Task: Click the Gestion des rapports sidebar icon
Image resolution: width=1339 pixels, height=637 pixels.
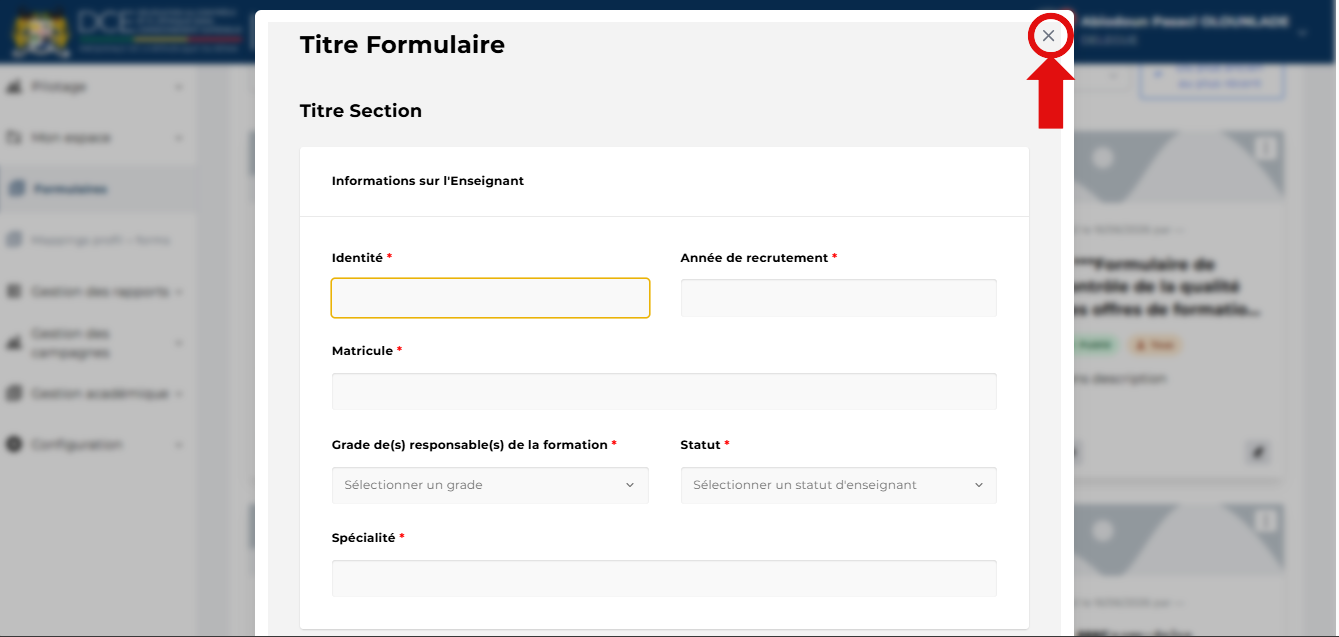Action: point(15,292)
